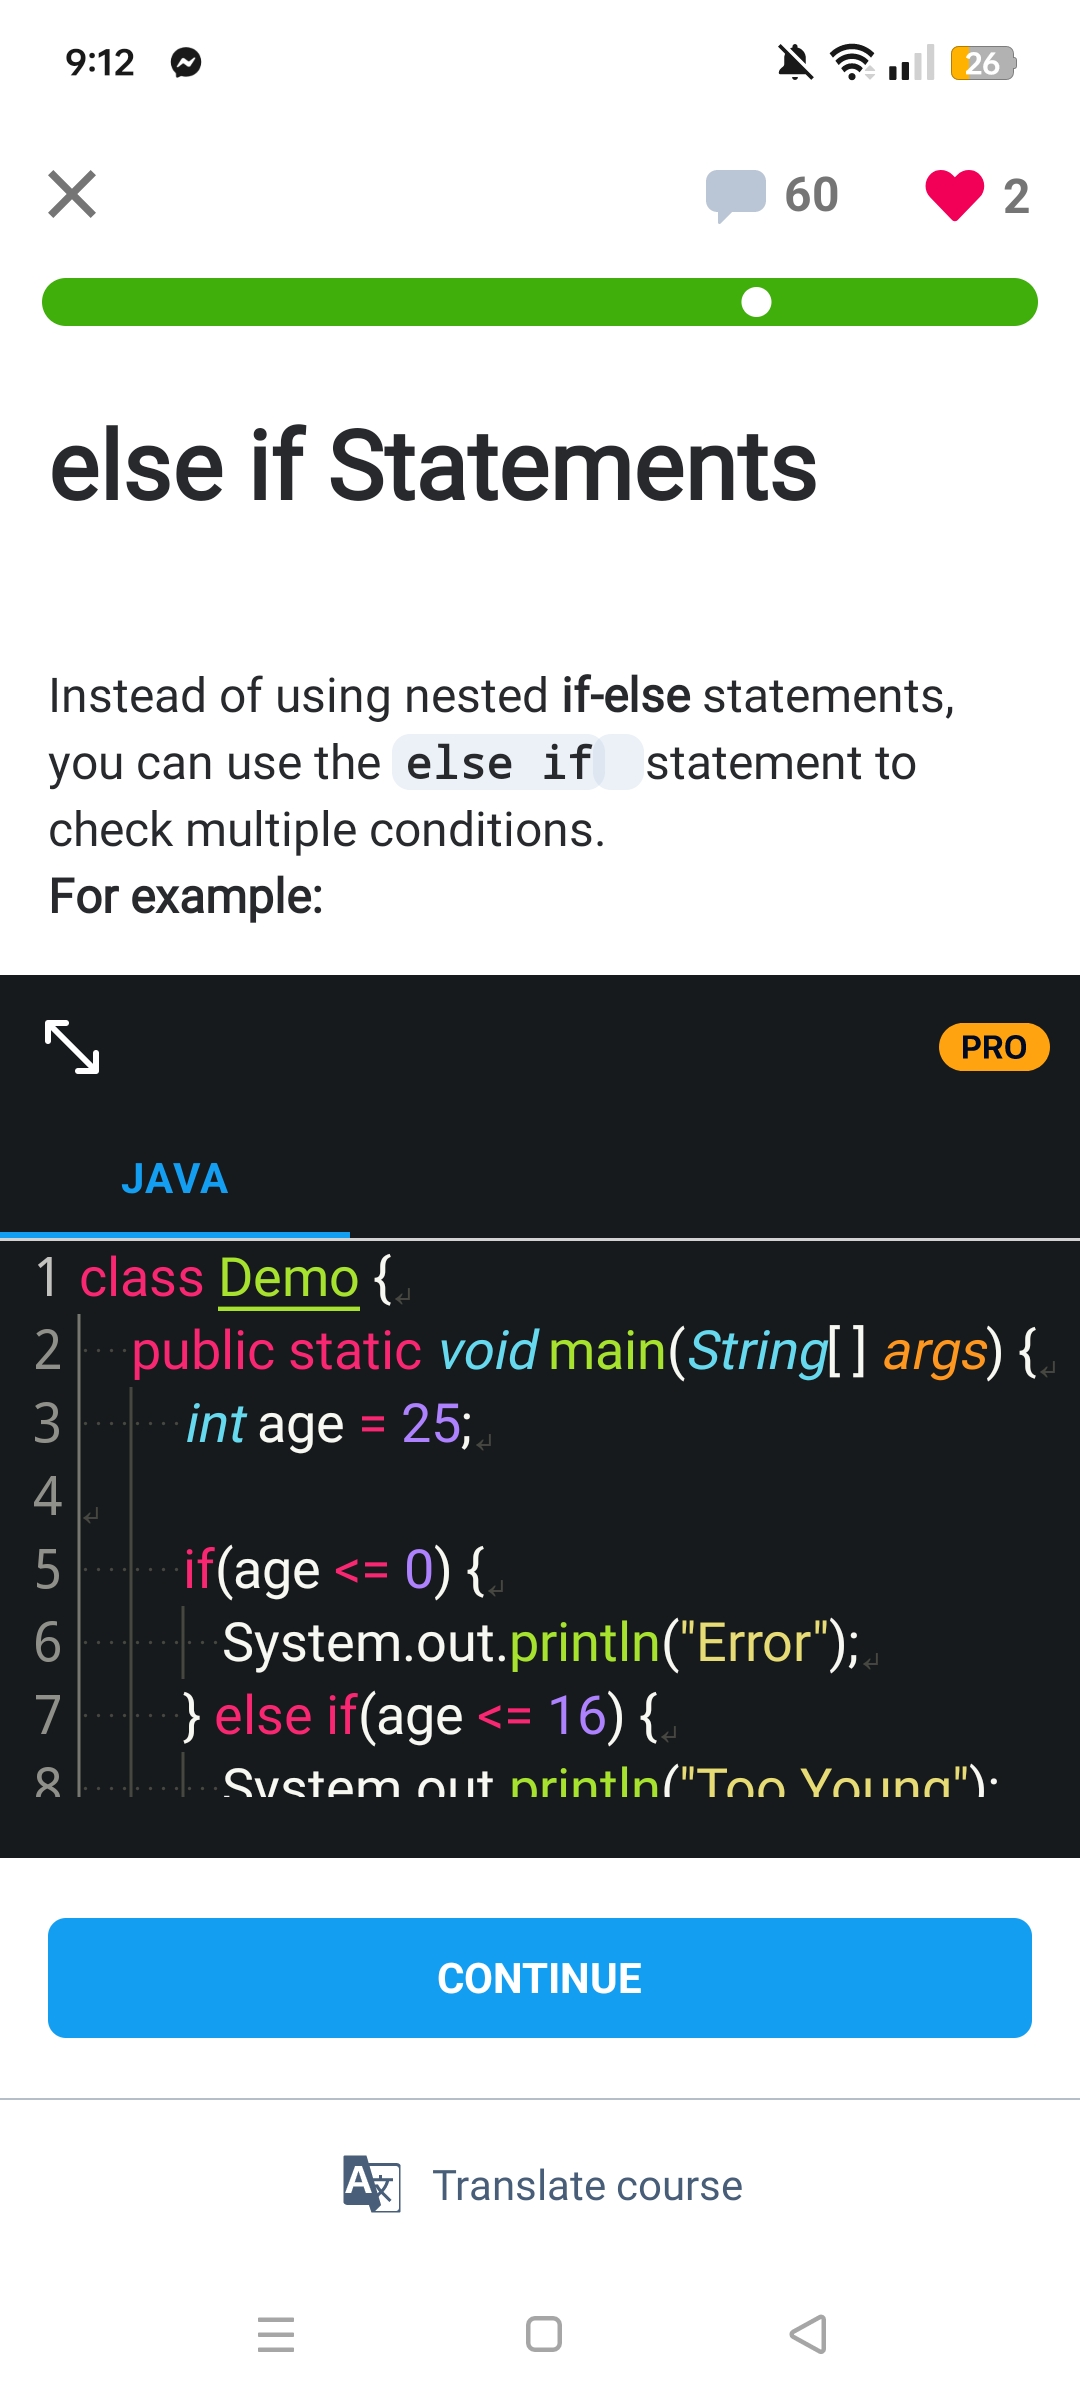Click the Demo class name in code
The width and height of the screenshot is (1080, 2400).
(288, 1278)
